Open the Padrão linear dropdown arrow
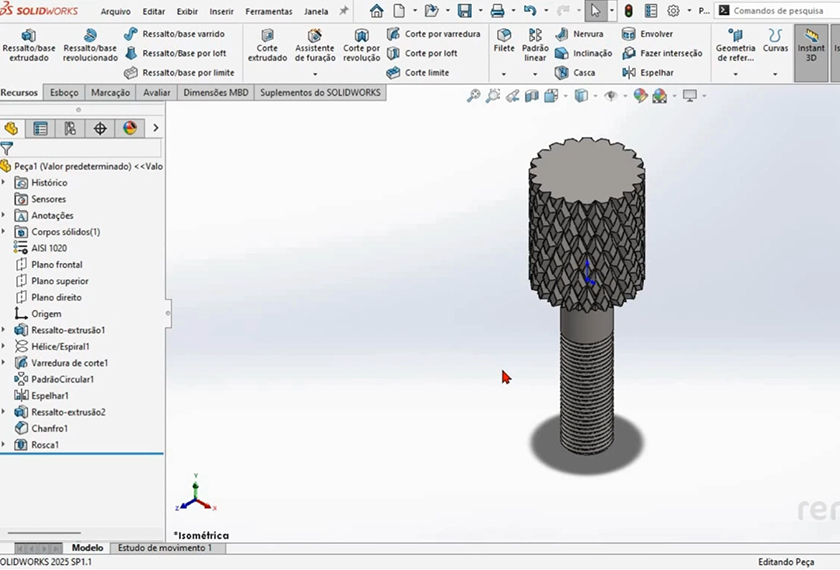This screenshot has height=570, width=840. pyautogui.click(x=535, y=74)
